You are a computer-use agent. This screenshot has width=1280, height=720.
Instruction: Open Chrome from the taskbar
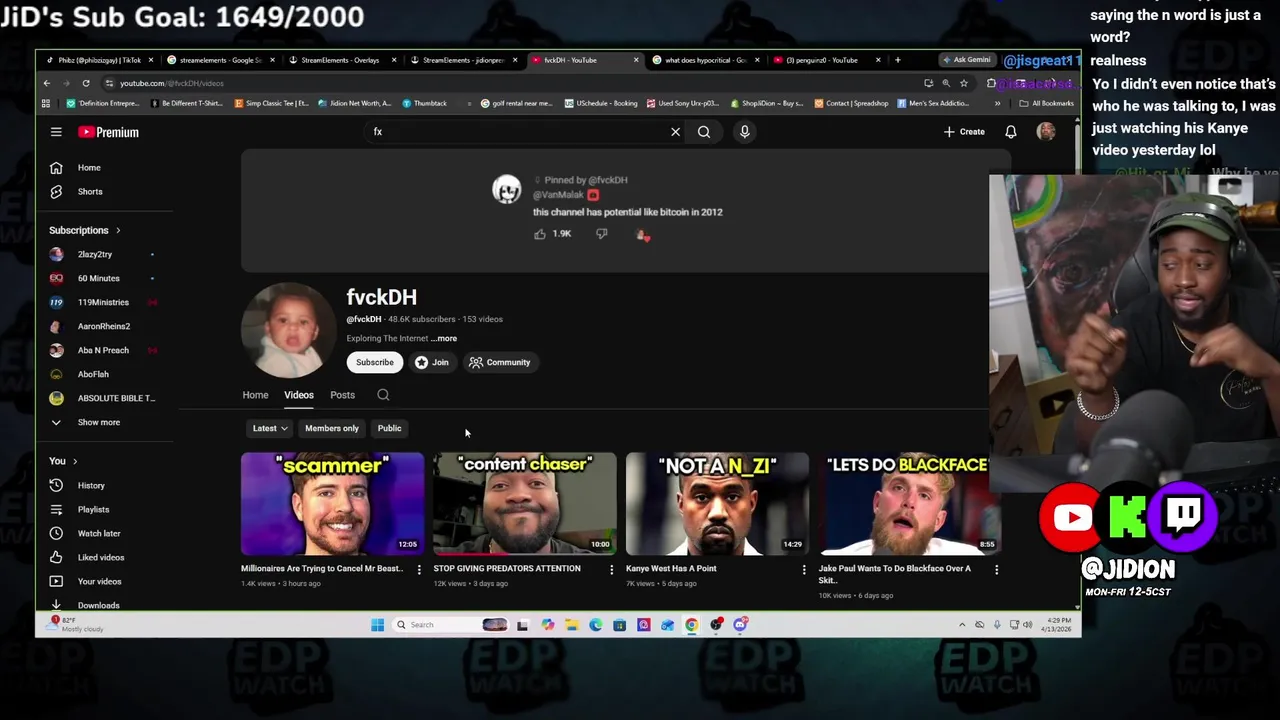point(691,625)
